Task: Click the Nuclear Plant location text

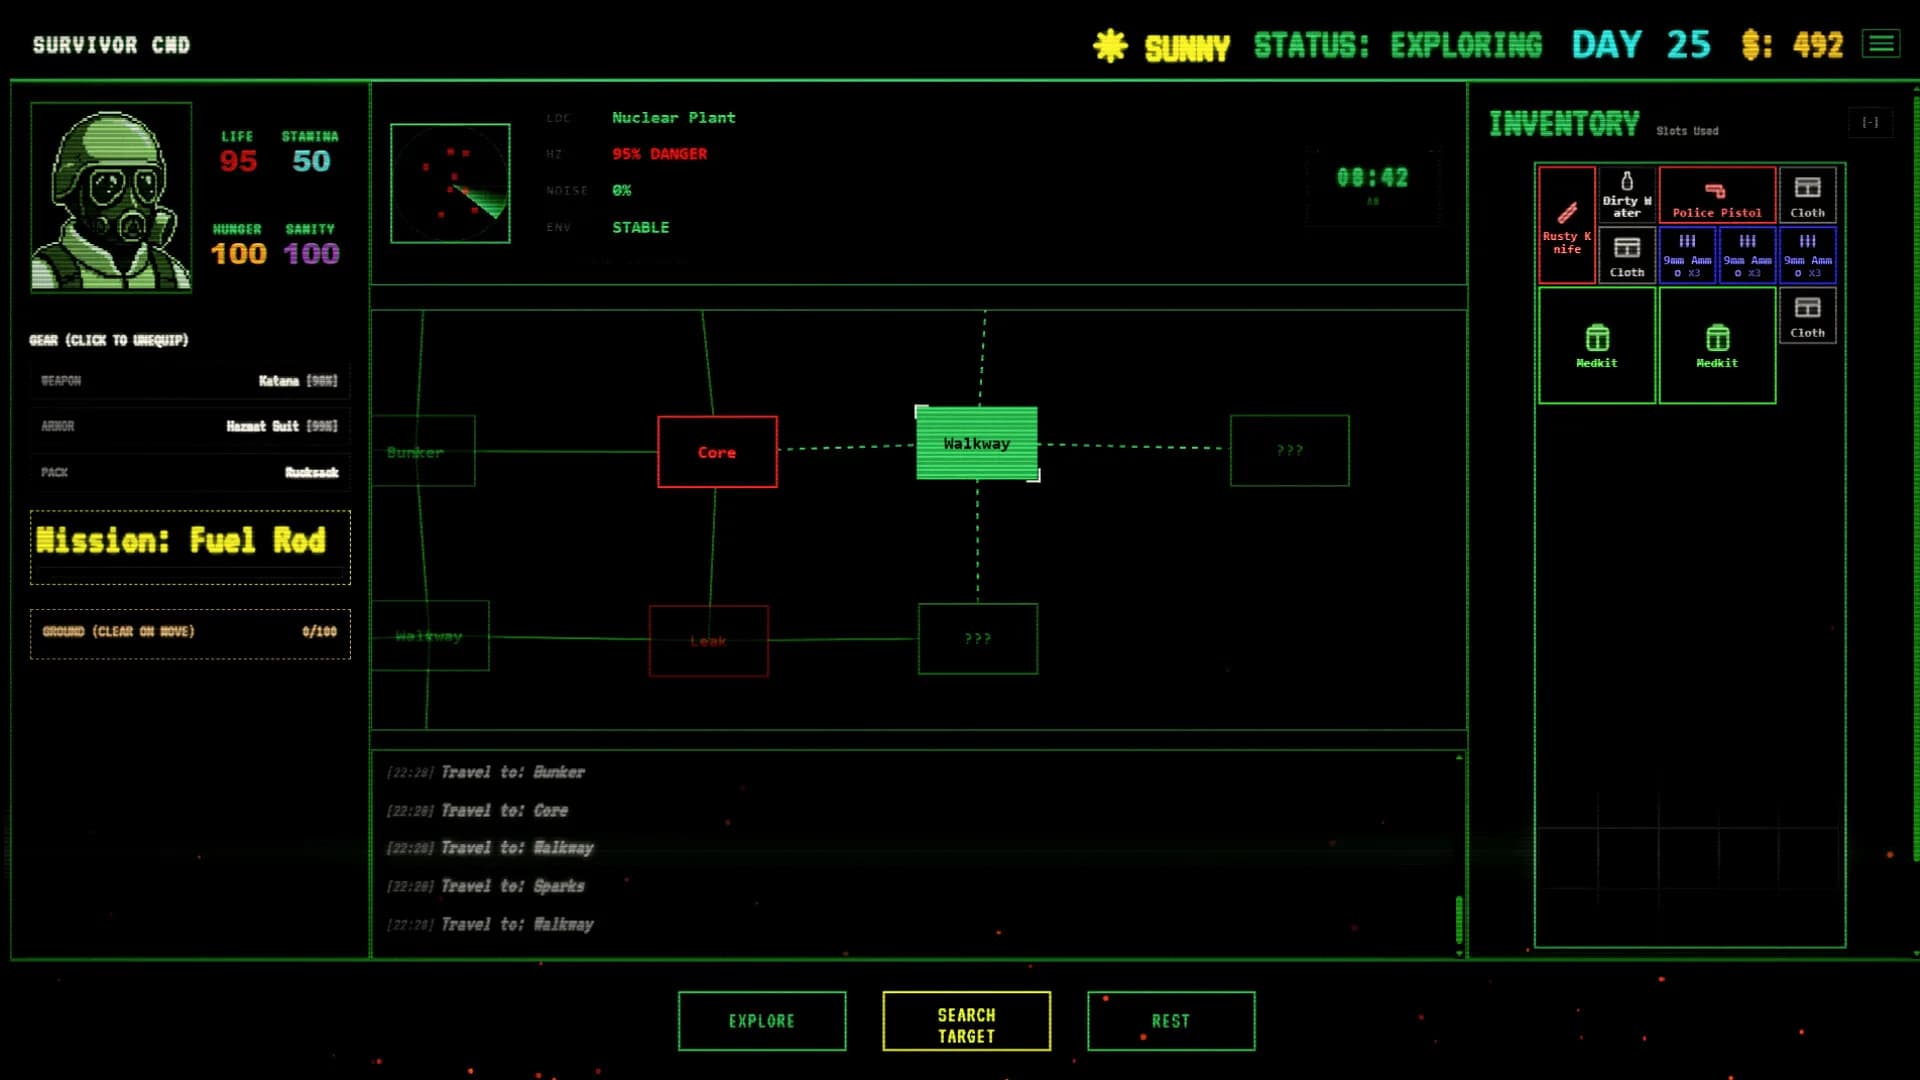Action: click(673, 117)
